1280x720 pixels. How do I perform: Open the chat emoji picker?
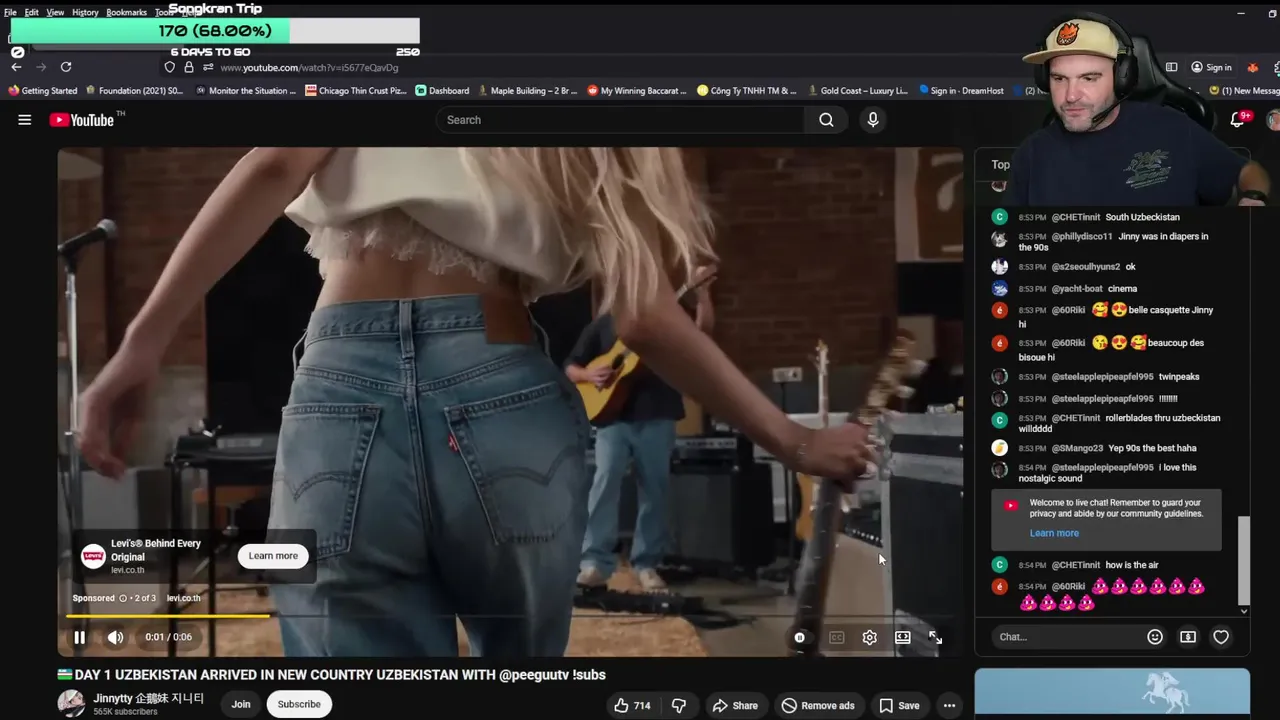point(1155,637)
